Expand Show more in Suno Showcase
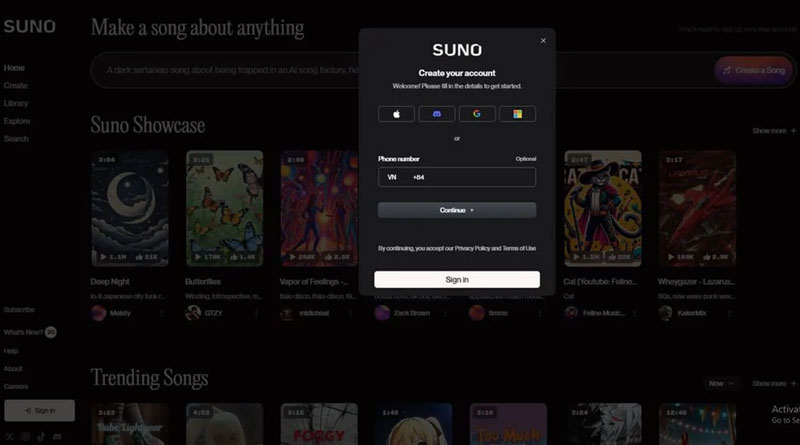The height and width of the screenshot is (445, 800). (774, 131)
